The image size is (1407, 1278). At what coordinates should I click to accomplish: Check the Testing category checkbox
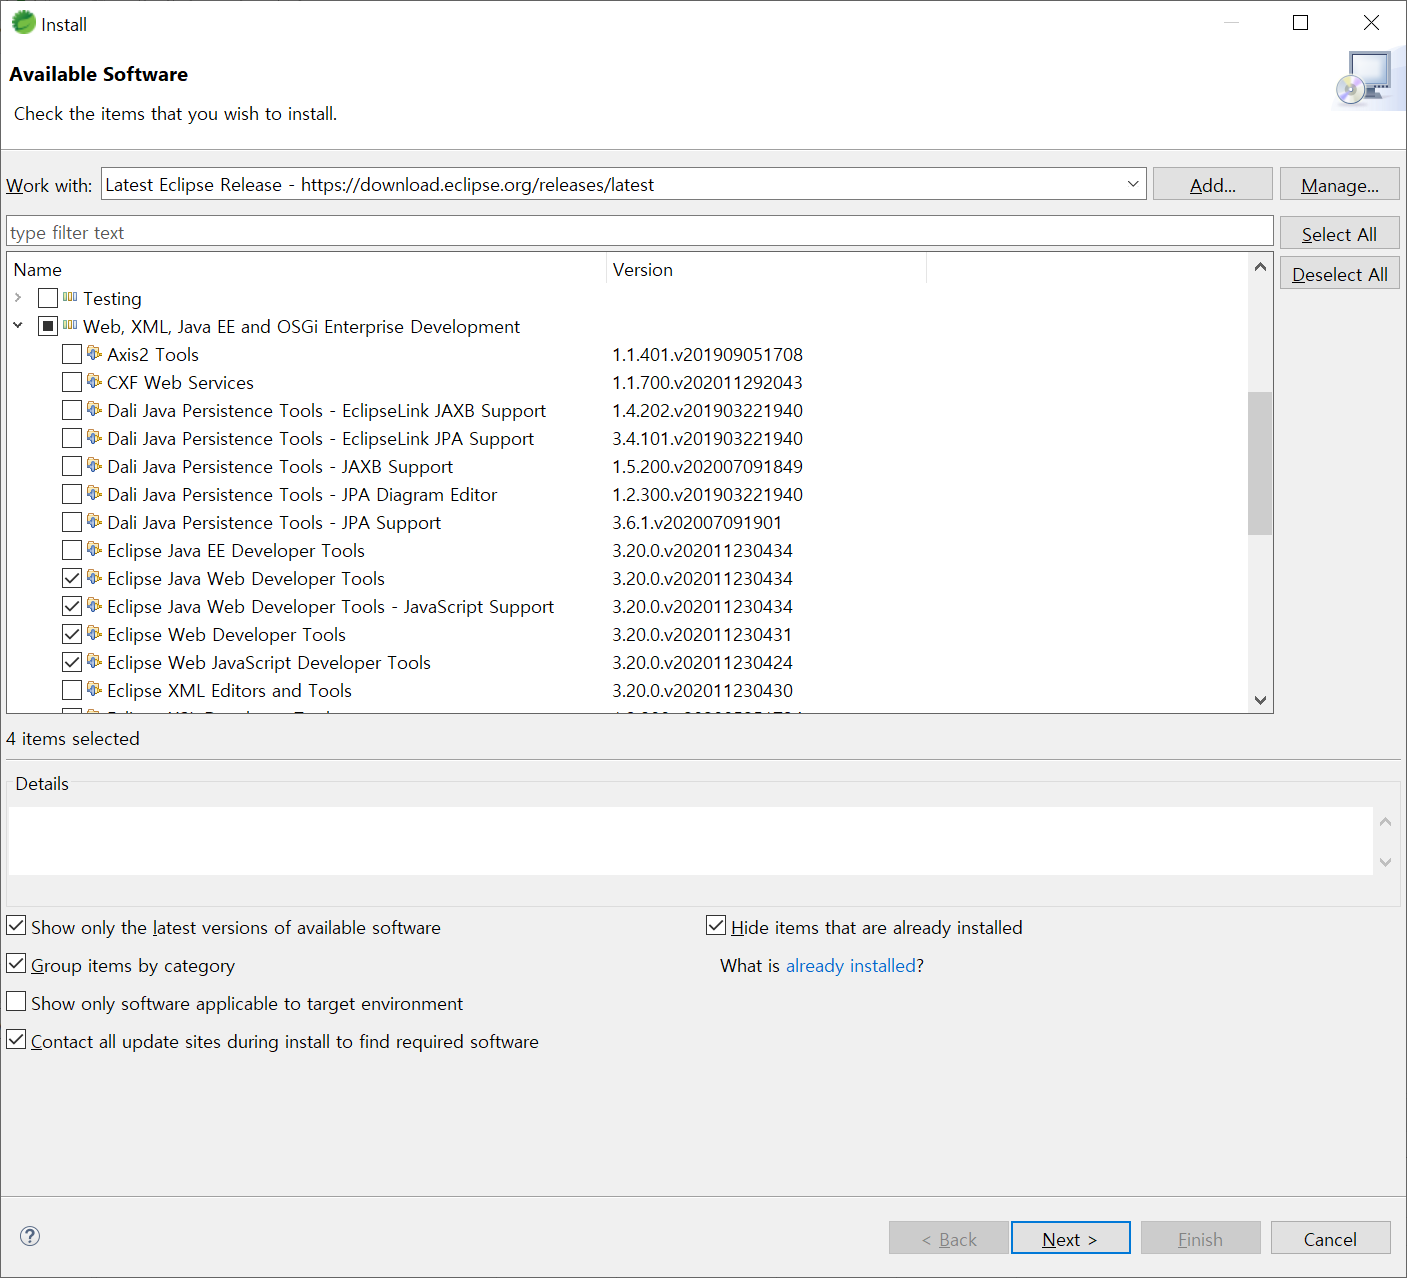(48, 298)
